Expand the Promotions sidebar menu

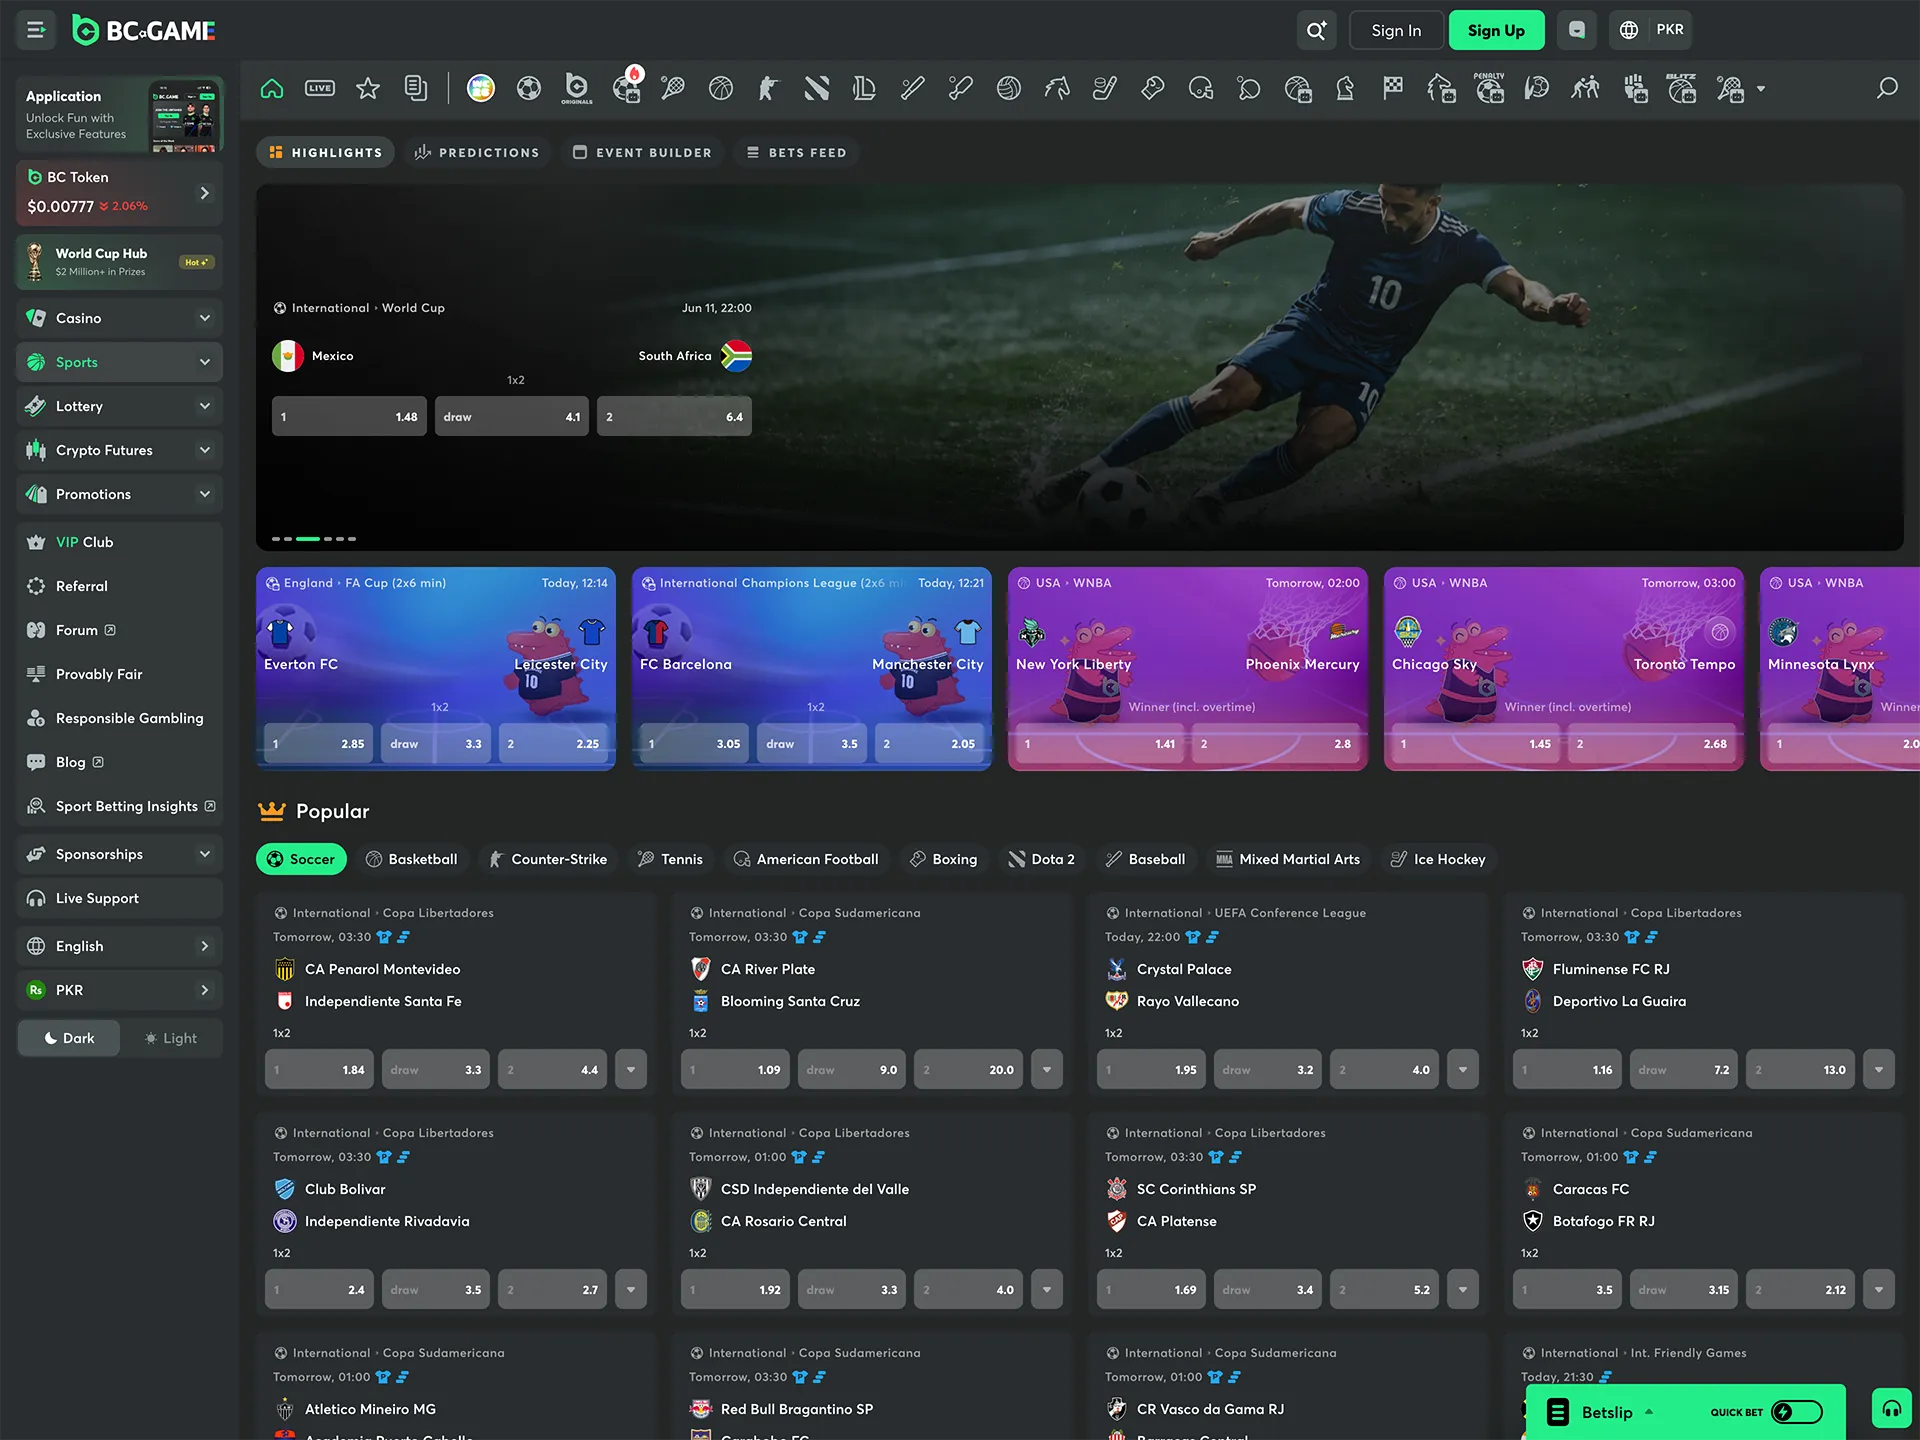click(119, 494)
